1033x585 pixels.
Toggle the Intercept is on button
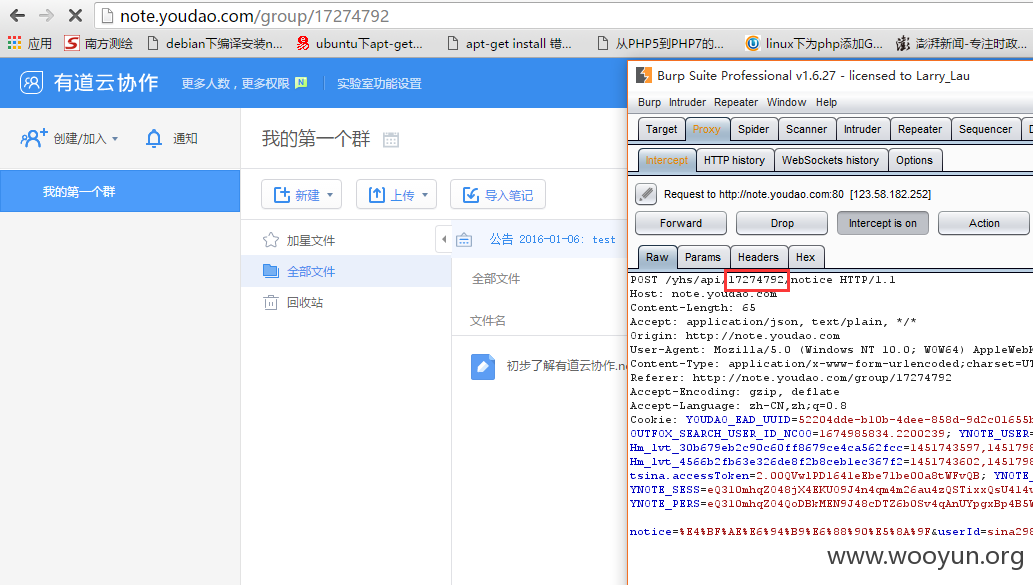point(882,223)
